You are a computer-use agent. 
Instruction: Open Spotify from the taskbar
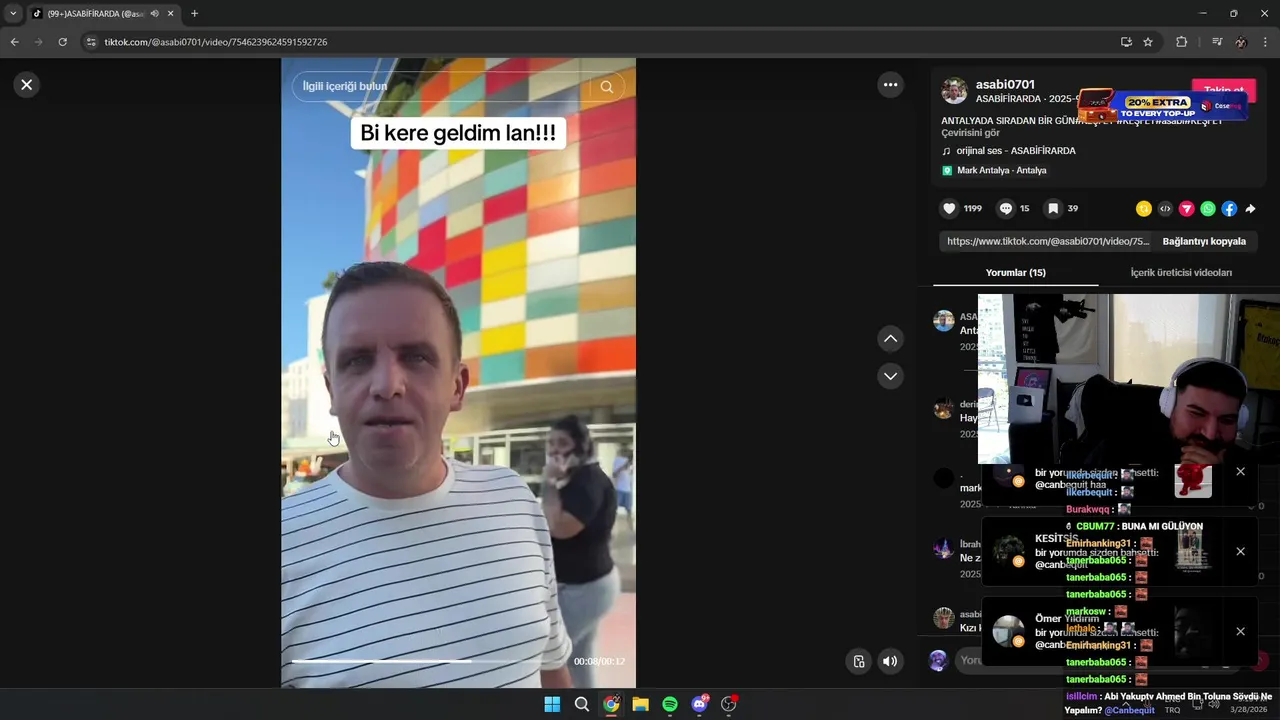(670, 704)
